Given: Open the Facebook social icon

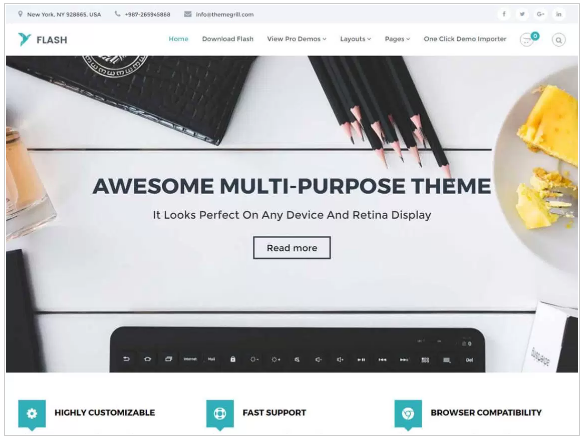Looking at the screenshot, I should tap(504, 14).
